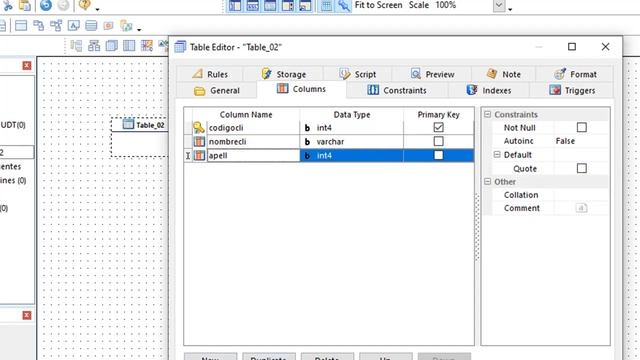Viewport: 640px width, 360px height.
Task: Click the Paste clipboard icon
Action: click(x=24, y=5)
